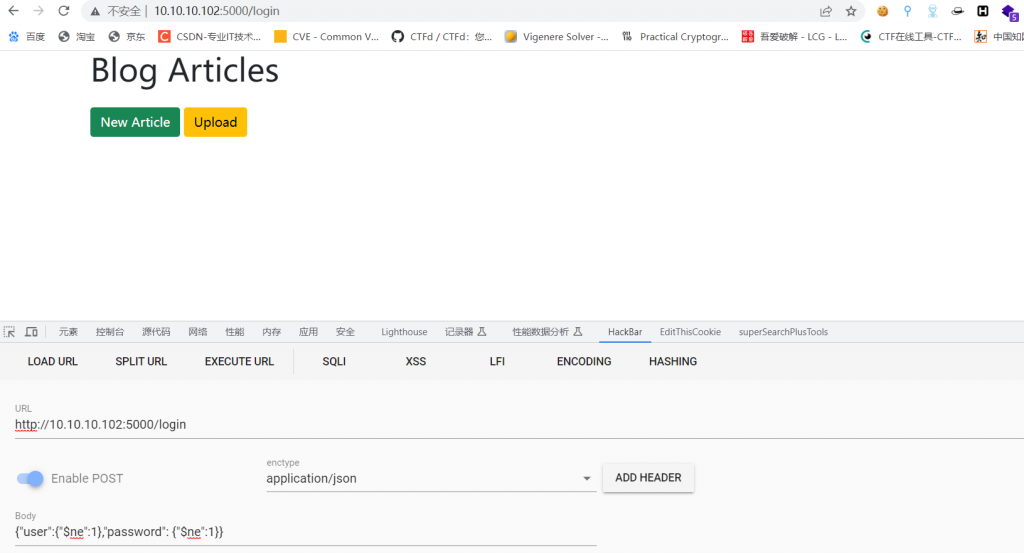Screen dimensions: 1024x553
Task: Switch to the EditThisCookie tab
Action: (x=690, y=332)
